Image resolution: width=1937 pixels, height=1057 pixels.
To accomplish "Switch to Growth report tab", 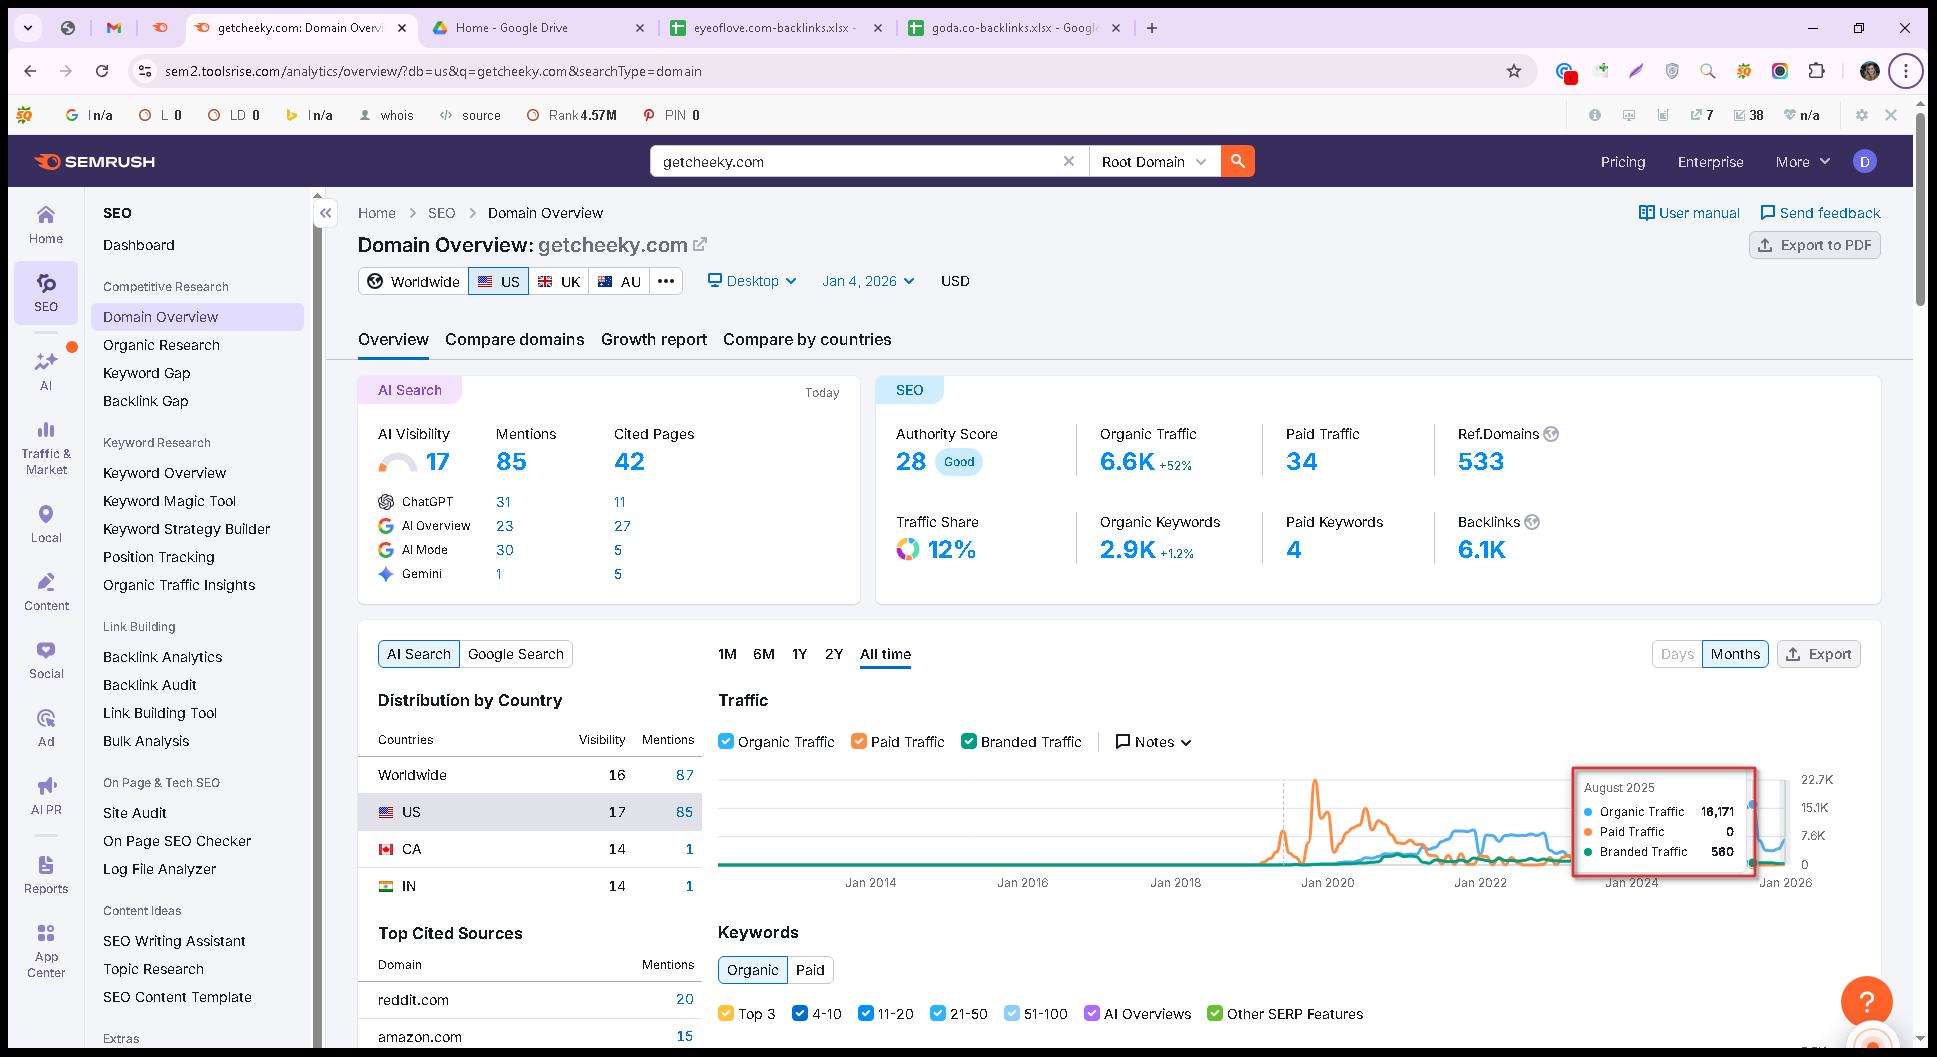I will pyautogui.click(x=654, y=339).
